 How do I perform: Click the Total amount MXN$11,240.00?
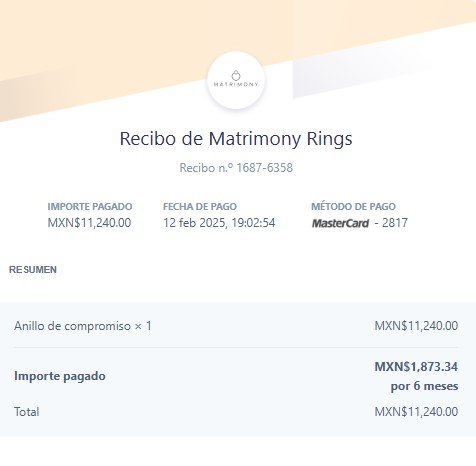click(x=416, y=412)
